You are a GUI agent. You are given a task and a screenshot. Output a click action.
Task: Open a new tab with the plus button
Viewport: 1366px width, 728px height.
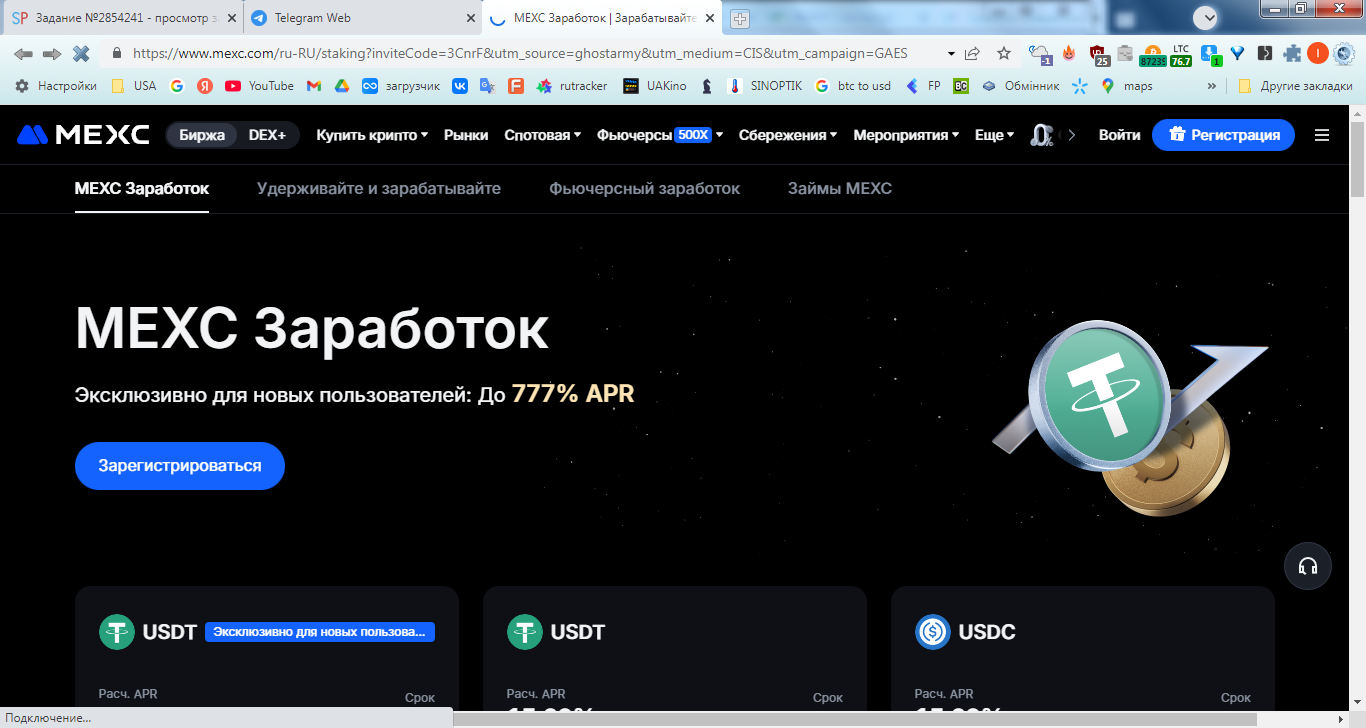coord(740,19)
